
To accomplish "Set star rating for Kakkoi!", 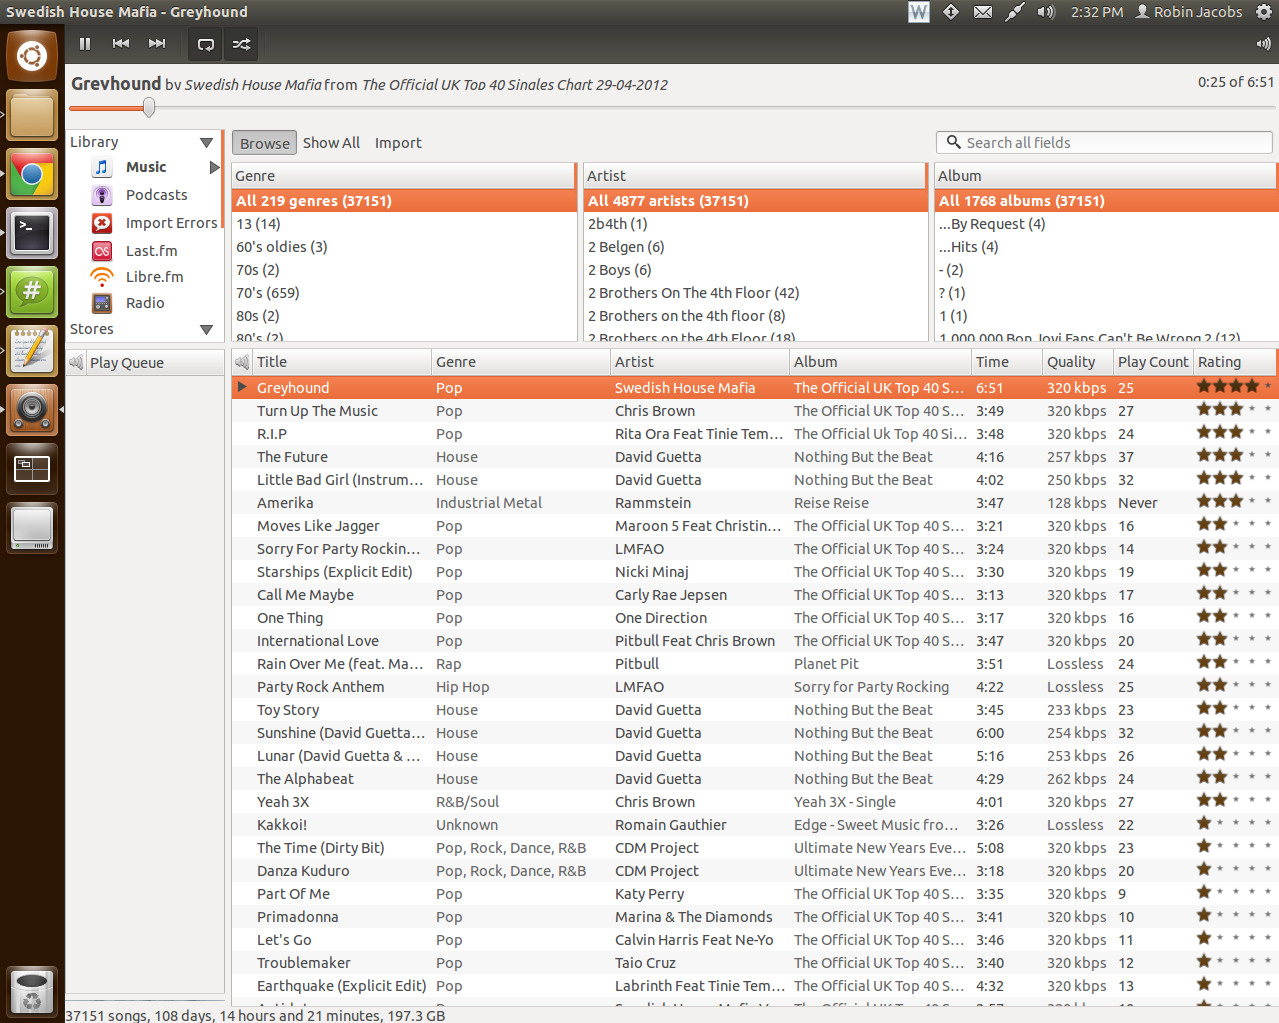I will point(1235,824).
